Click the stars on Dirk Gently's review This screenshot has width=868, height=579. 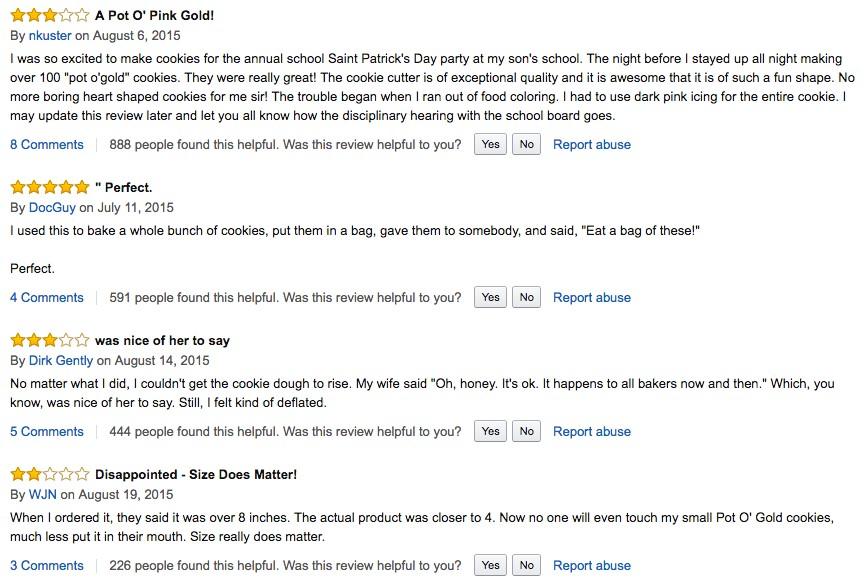pos(50,340)
